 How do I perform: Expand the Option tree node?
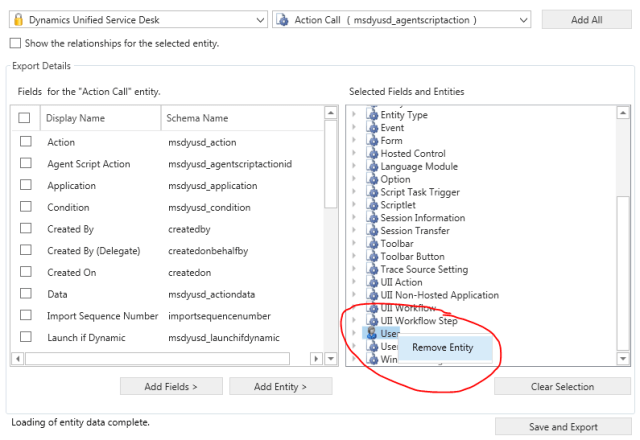[x=354, y=179]
